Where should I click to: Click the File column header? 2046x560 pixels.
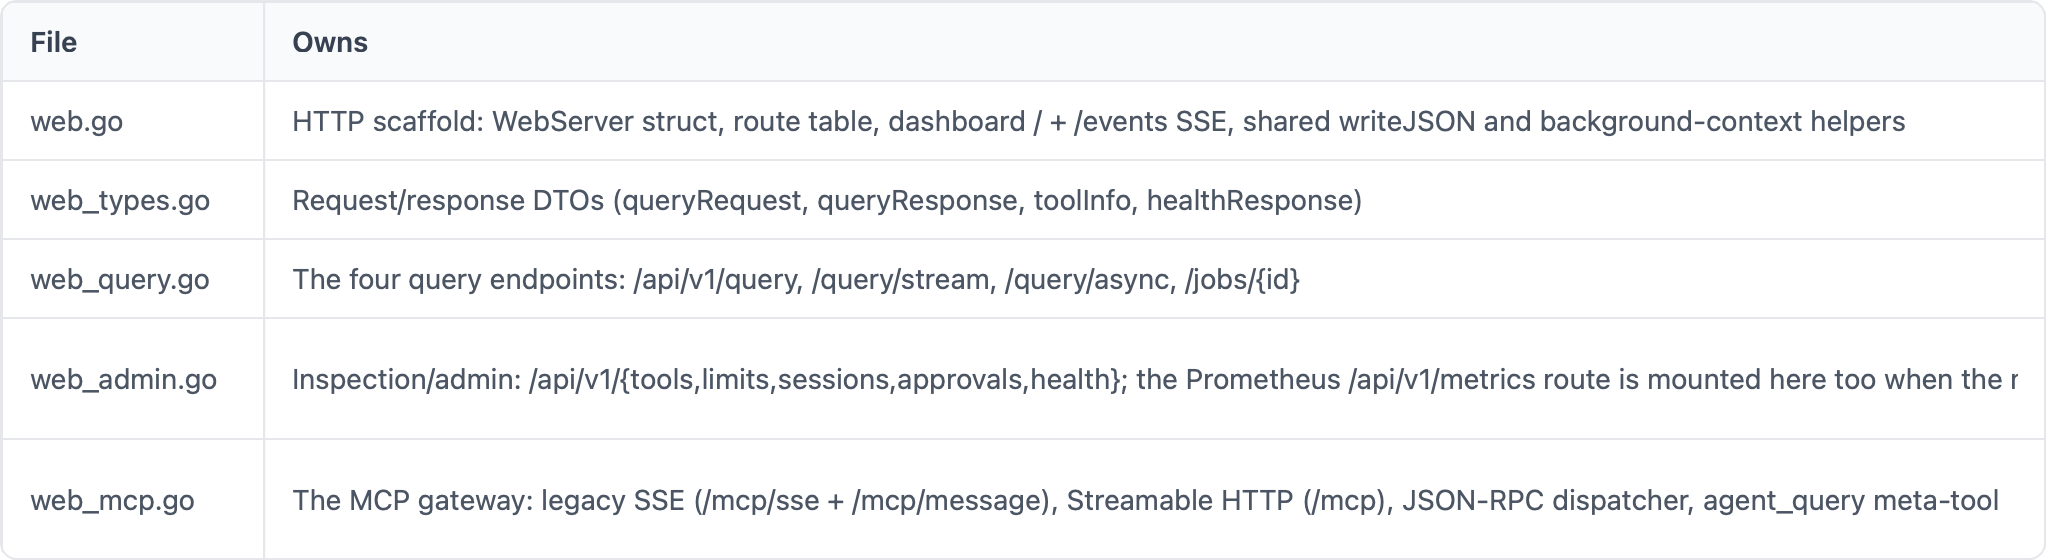point(54,42)
